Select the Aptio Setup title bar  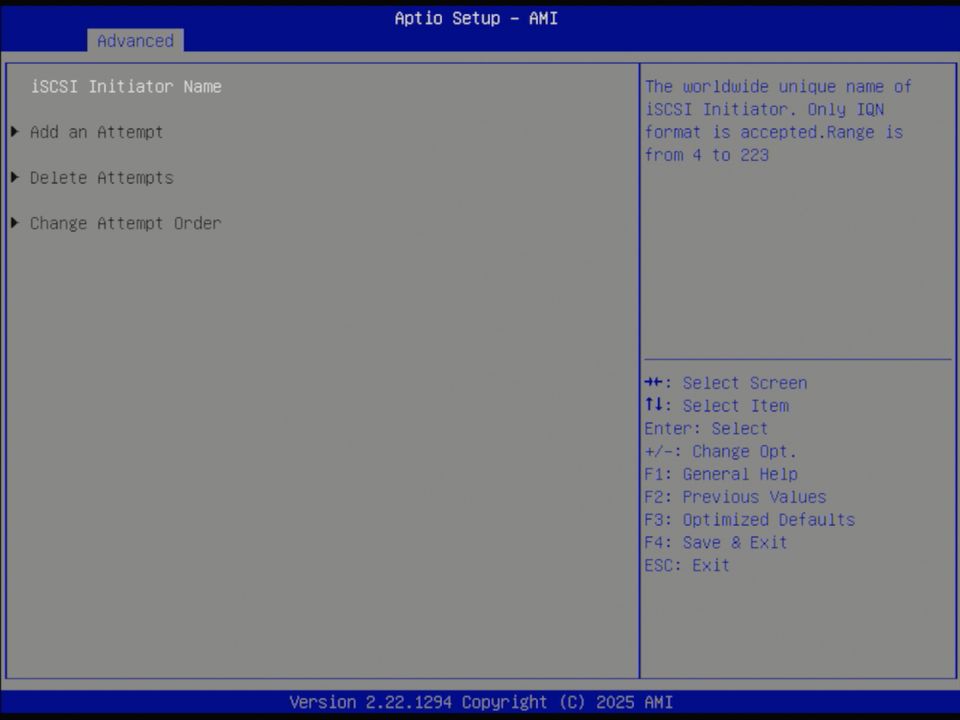click(475, 18)
